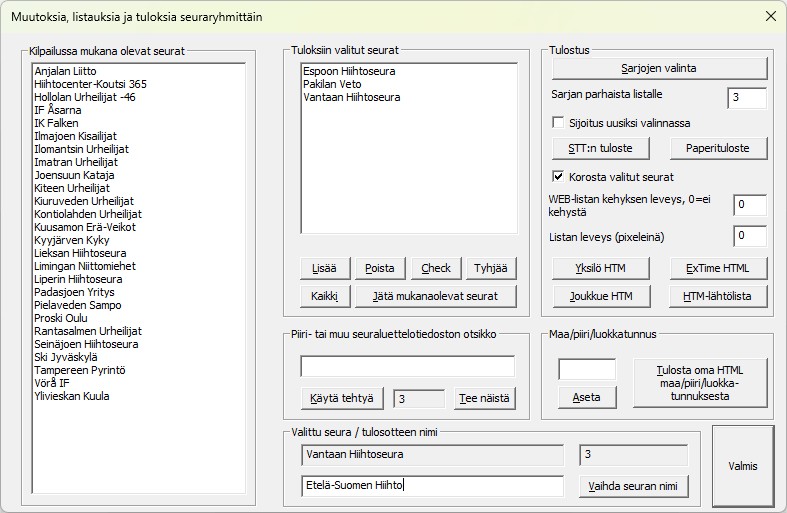This screenshot has width=787, height=513.
Task: Close the dialog window
Action: pyautogui.click(x=770, y=16)
